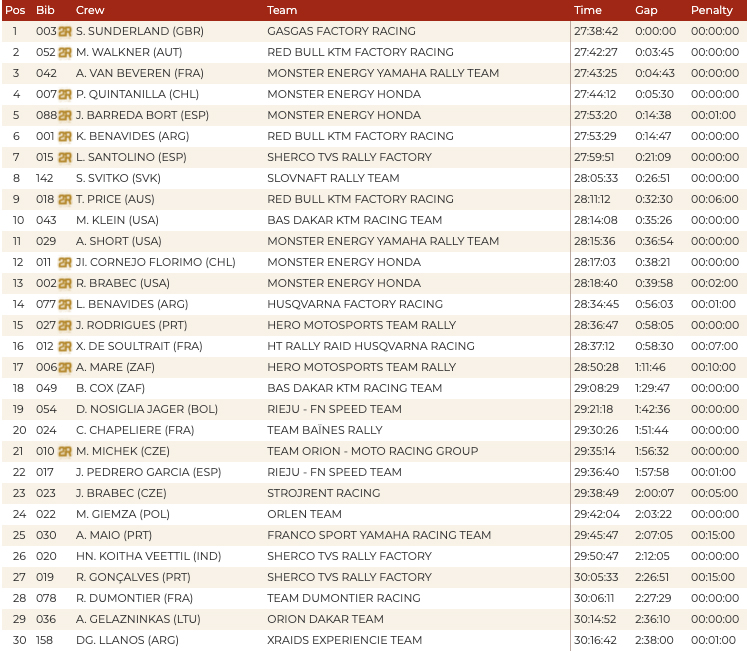Select crew name S. SUNDERLAND (GBR)
Image resolution: width=747 pixels, height=651 pixels.
point(140,31)
